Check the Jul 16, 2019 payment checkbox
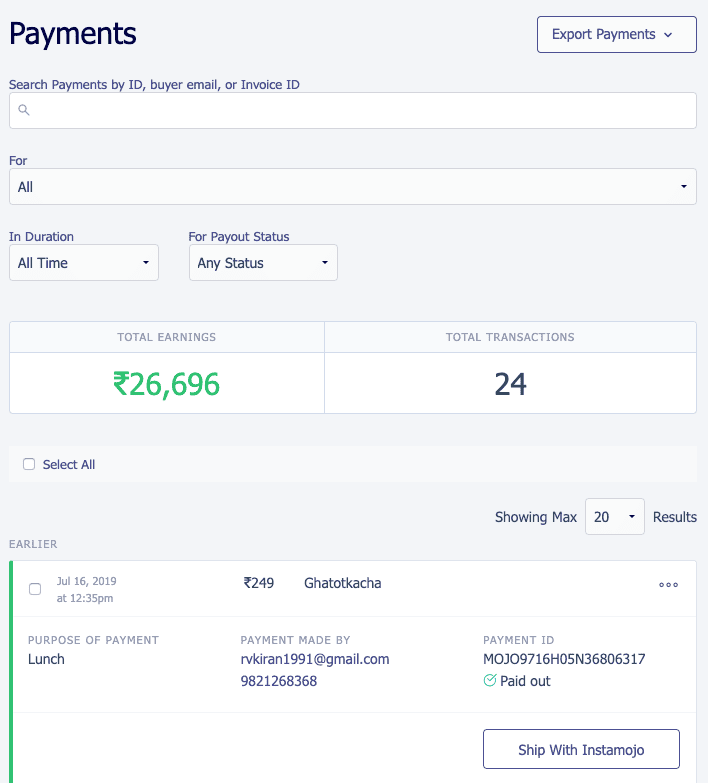Viewport: 708px width, 783px height. (35, 589)
